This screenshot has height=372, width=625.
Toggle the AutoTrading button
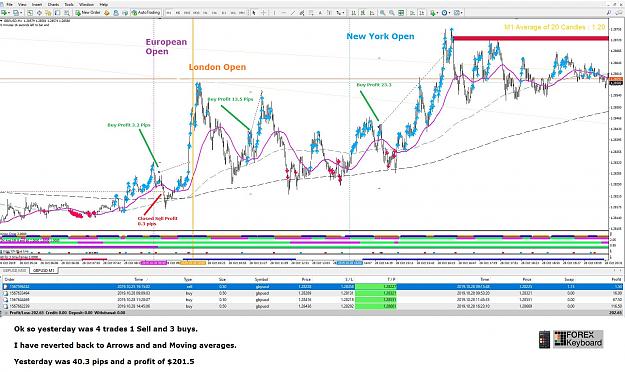[x=145, y=13]
